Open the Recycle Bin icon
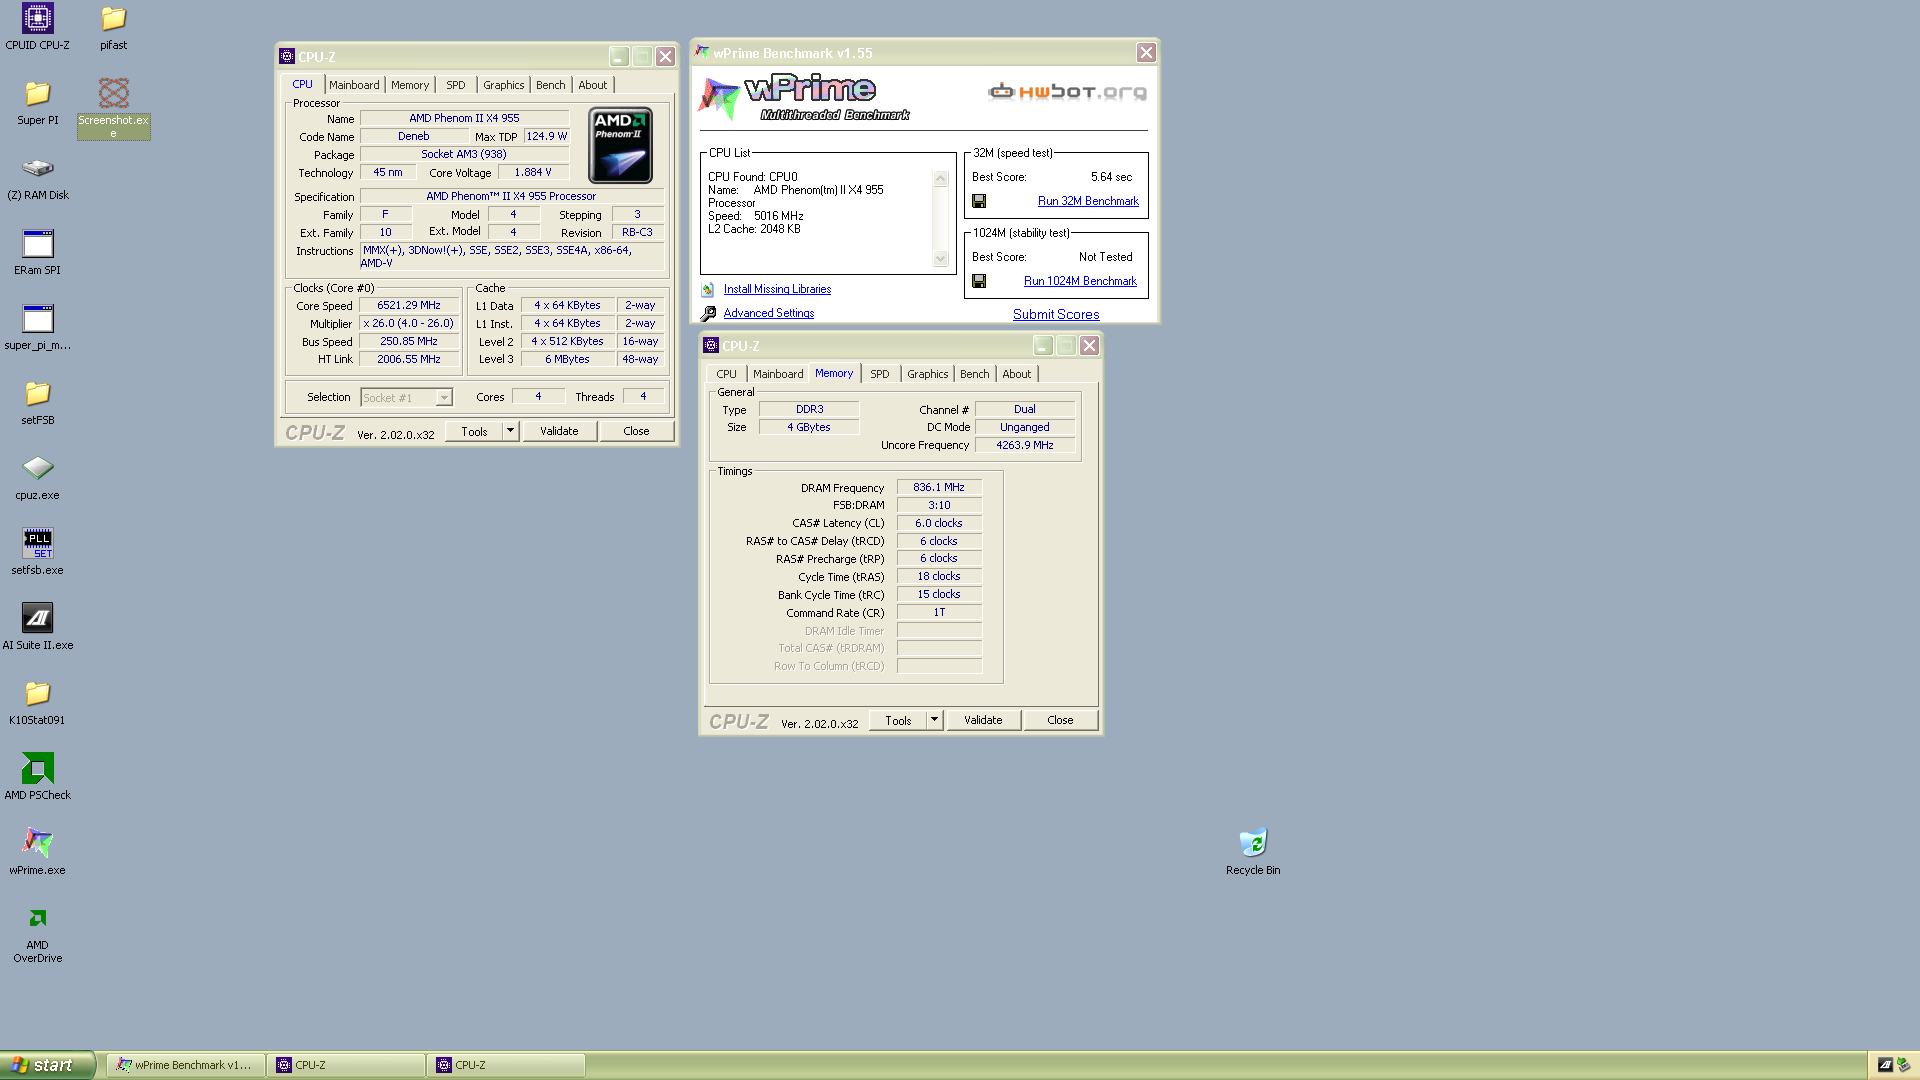This screenshot has width=1920, height=1080. (1253, 852)
